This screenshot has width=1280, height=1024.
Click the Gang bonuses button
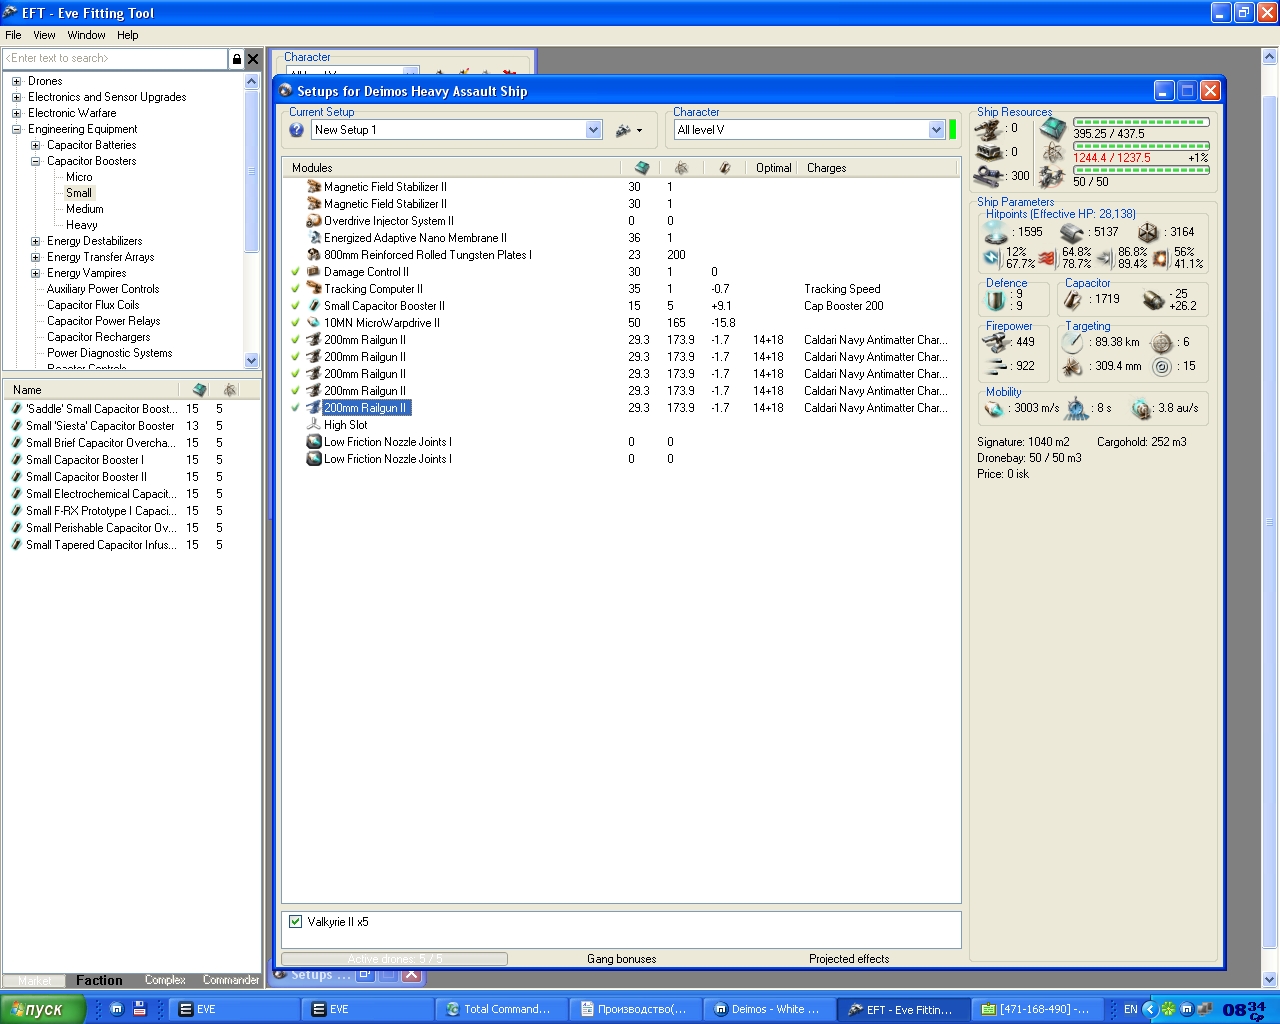point(622,959)
